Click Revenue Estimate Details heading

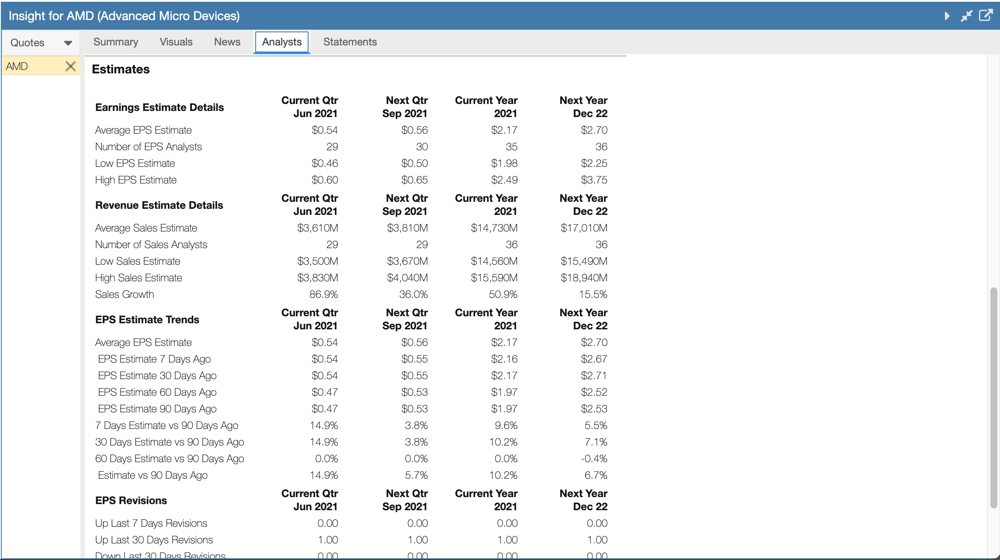point(159,205)
